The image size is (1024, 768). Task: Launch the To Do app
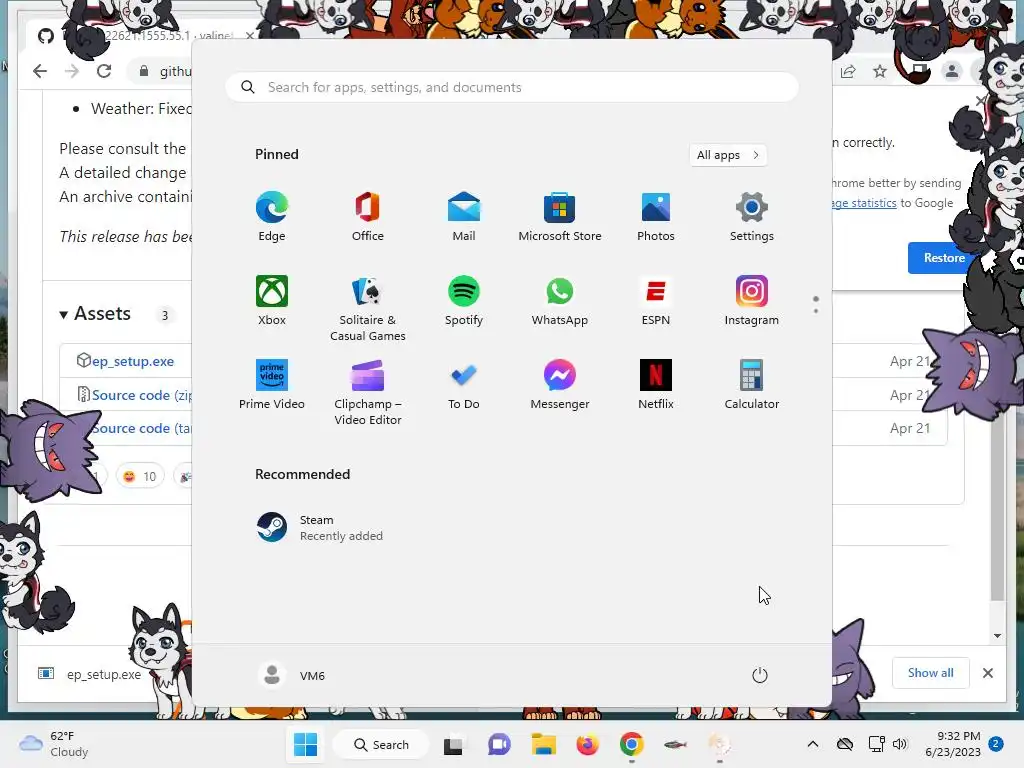pyautogui.click(x=464, y=385)
